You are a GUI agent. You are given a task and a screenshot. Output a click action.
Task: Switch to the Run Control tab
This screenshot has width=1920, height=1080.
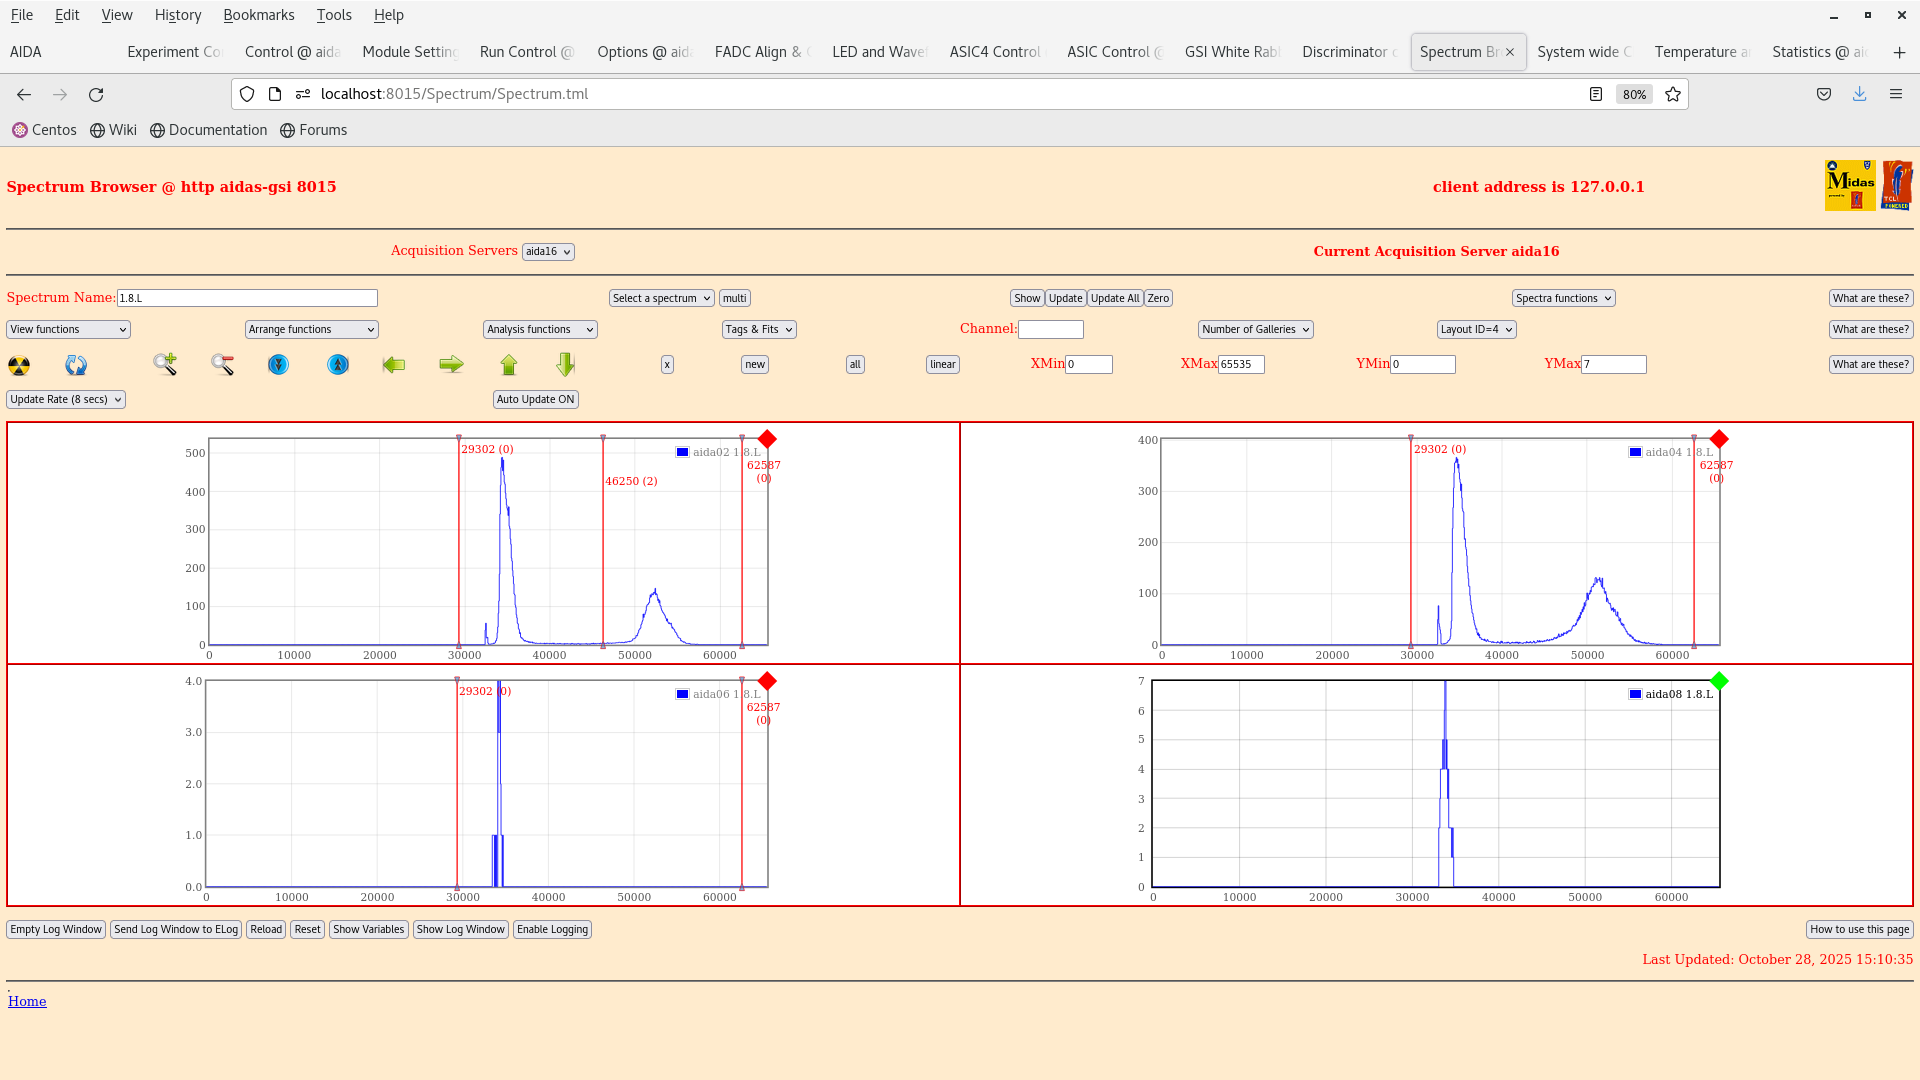(526, 52)
